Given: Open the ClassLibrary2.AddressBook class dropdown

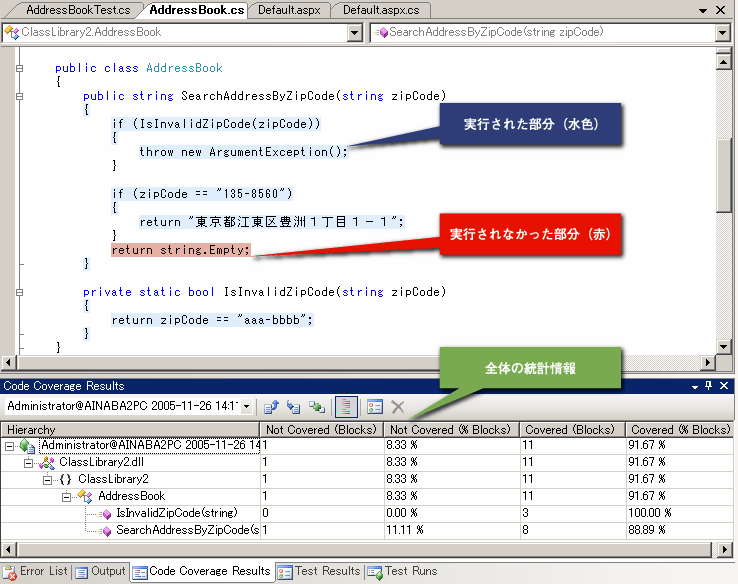Looking at the screenshot, I should tap(354, 33).
